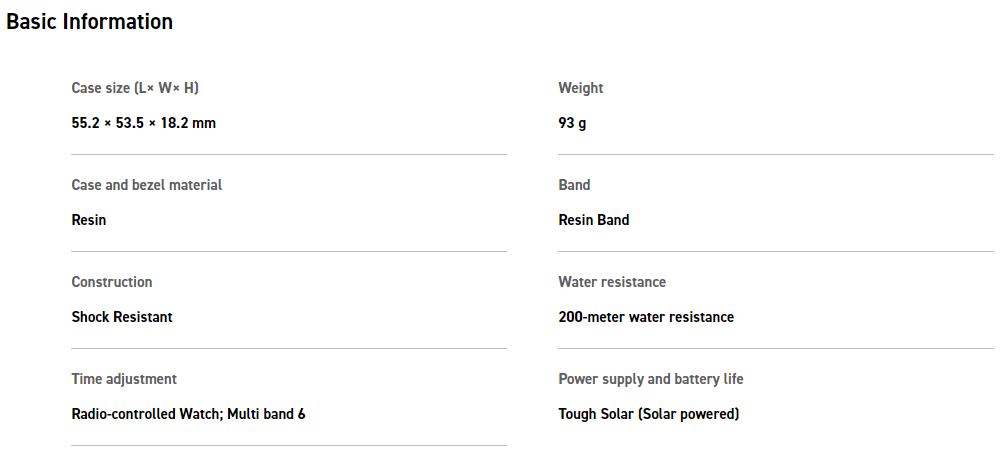The image size is (1008, 458).
Task: Click the Resin material value
Action: (x=89, y=220)
